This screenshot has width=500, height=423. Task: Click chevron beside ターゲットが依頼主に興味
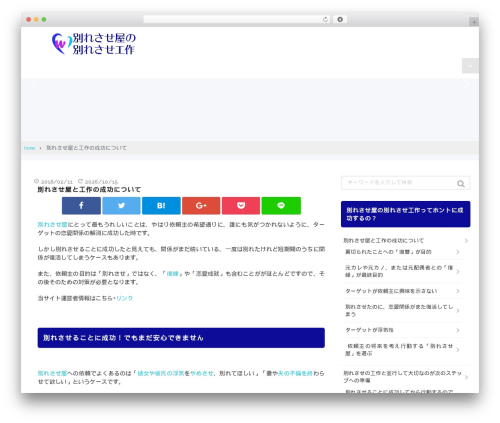458,291
